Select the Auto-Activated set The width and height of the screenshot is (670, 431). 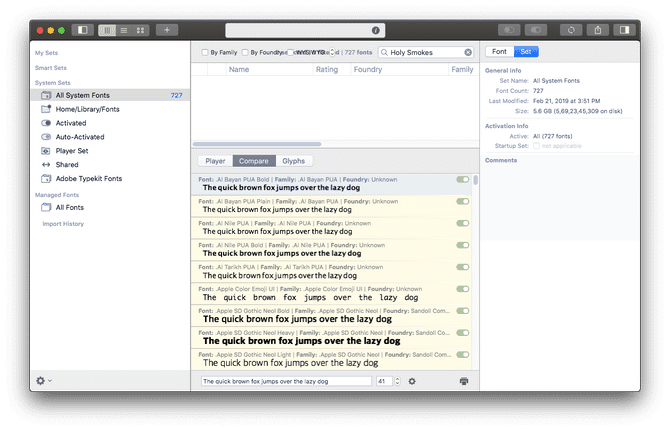coord(111,137)
